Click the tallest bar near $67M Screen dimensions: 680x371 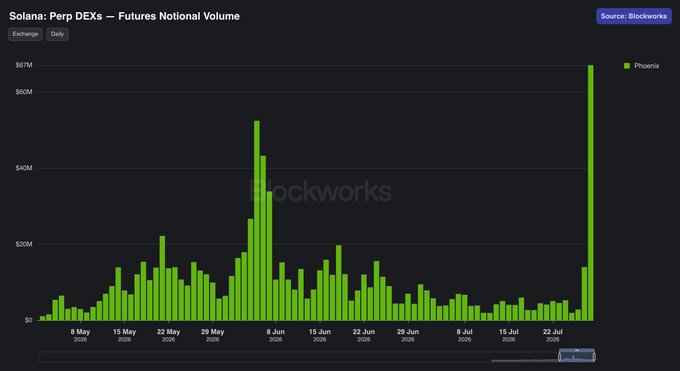(x=591, y=193)
